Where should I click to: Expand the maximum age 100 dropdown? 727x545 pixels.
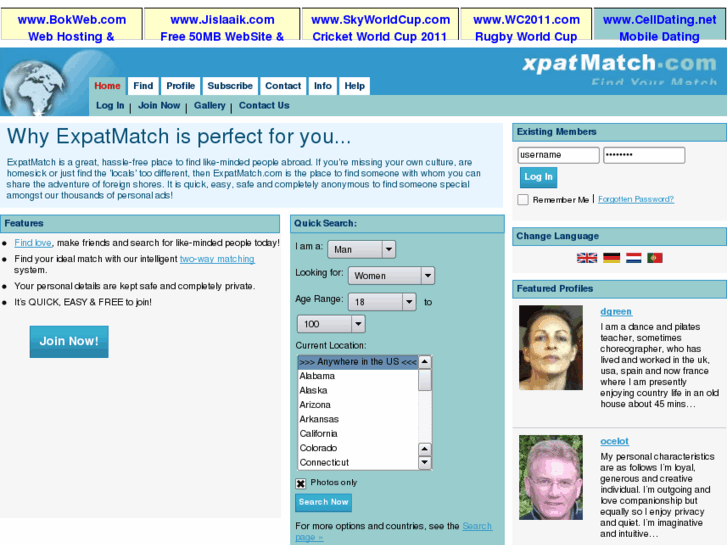331,324
